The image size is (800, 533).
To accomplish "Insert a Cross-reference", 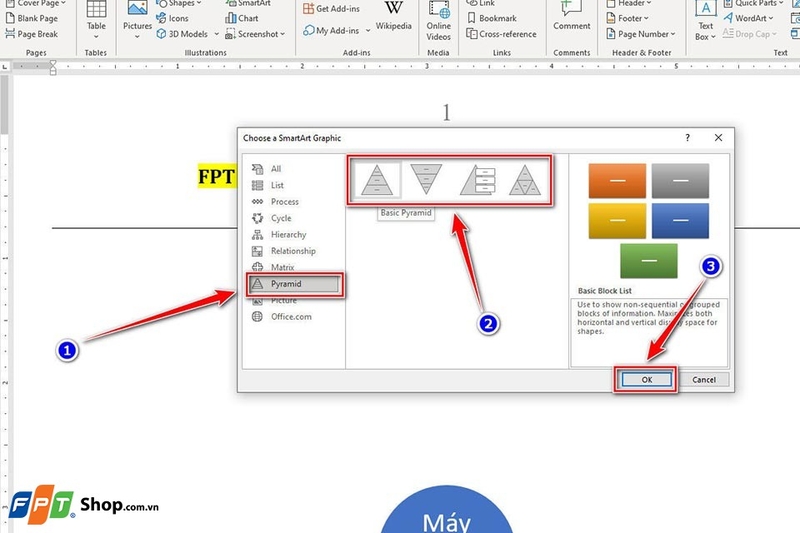I will point(502,34).
